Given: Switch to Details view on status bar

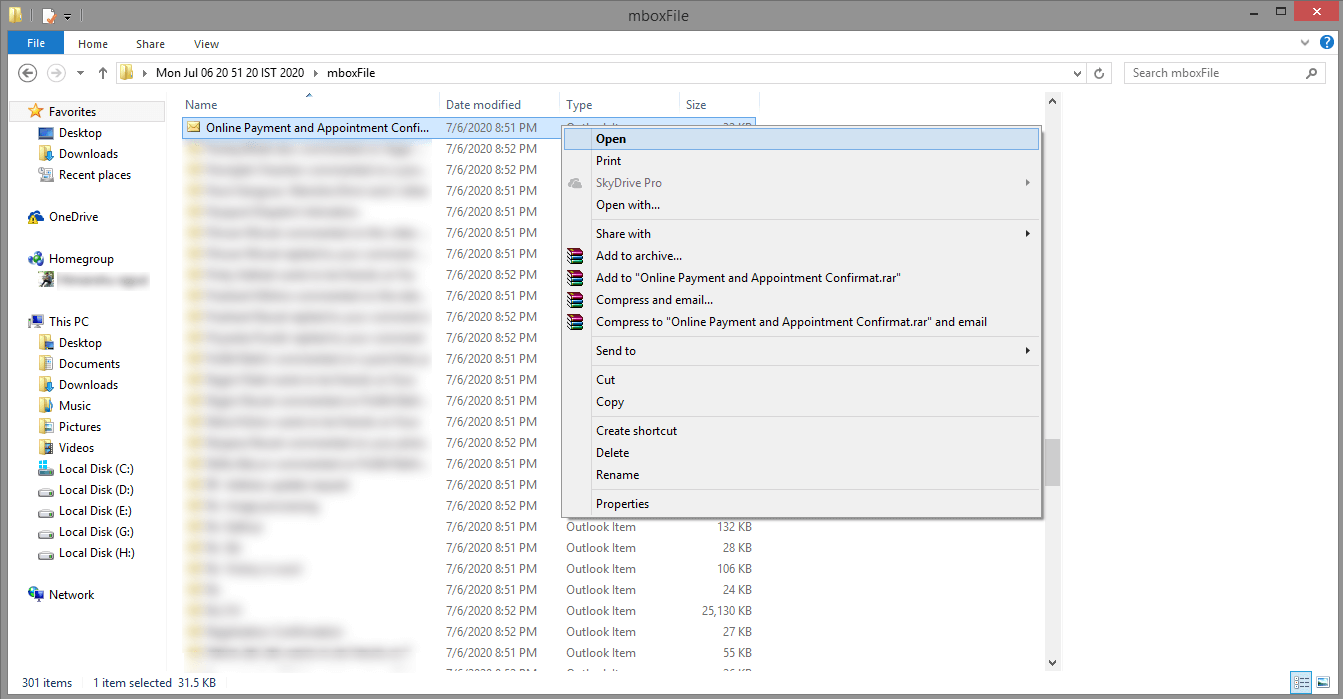Looking at the screenshot, I should tap(1302, 682).
